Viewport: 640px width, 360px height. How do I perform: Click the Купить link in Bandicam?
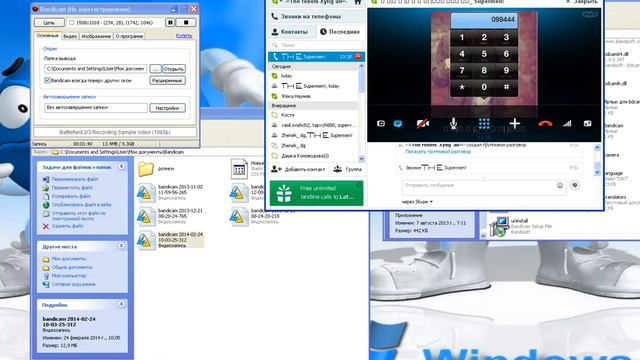point(184,36)
